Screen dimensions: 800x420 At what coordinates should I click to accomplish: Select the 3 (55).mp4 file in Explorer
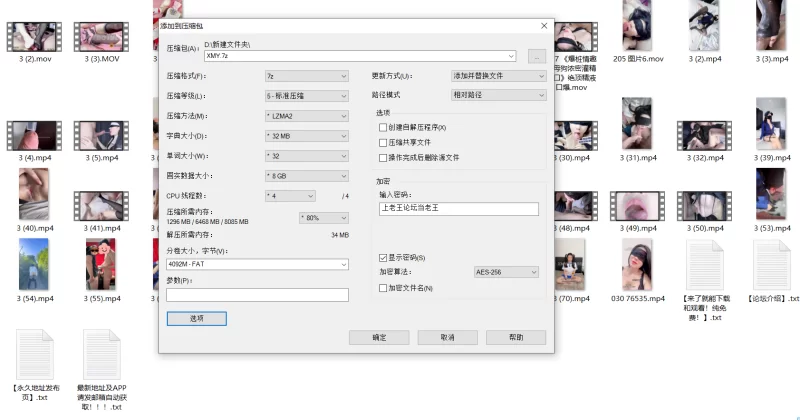(101, 264)
